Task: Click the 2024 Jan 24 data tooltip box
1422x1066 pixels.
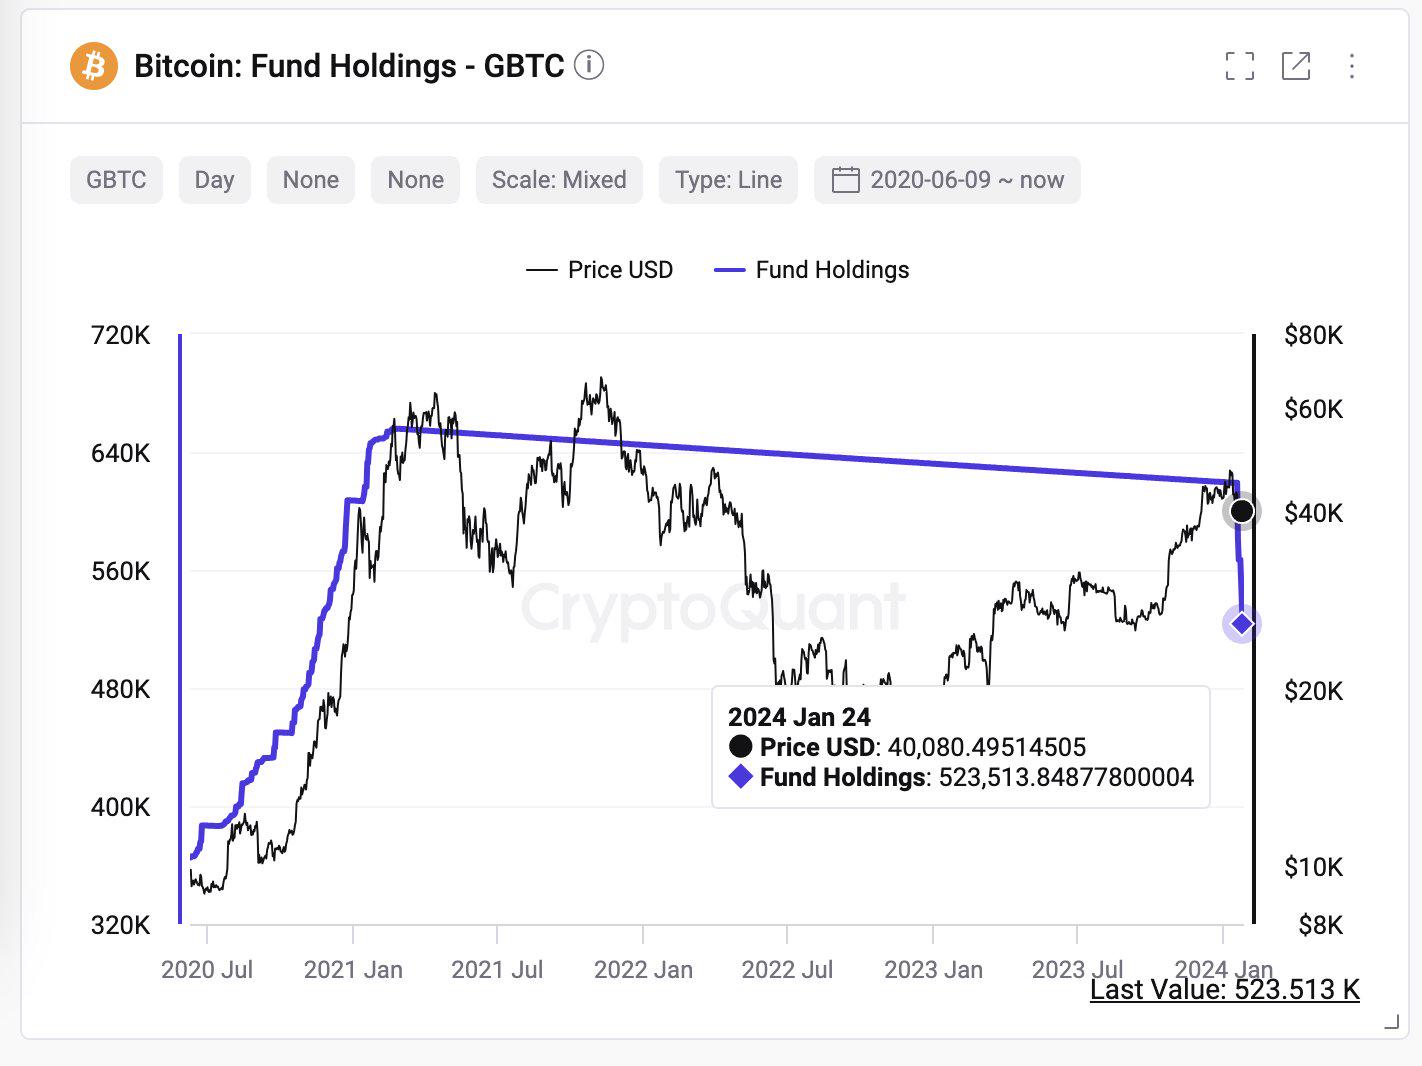Action: [x=960, y=746]
